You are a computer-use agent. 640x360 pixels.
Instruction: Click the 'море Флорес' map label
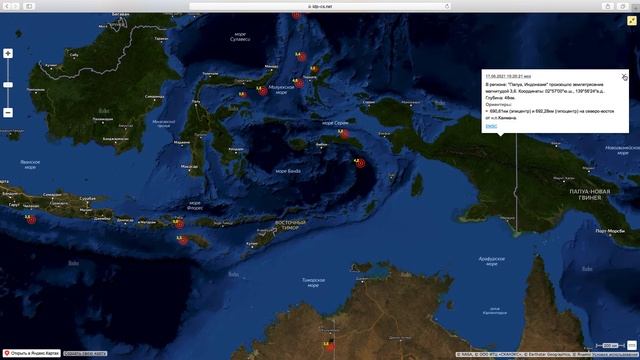click(195, 205)
